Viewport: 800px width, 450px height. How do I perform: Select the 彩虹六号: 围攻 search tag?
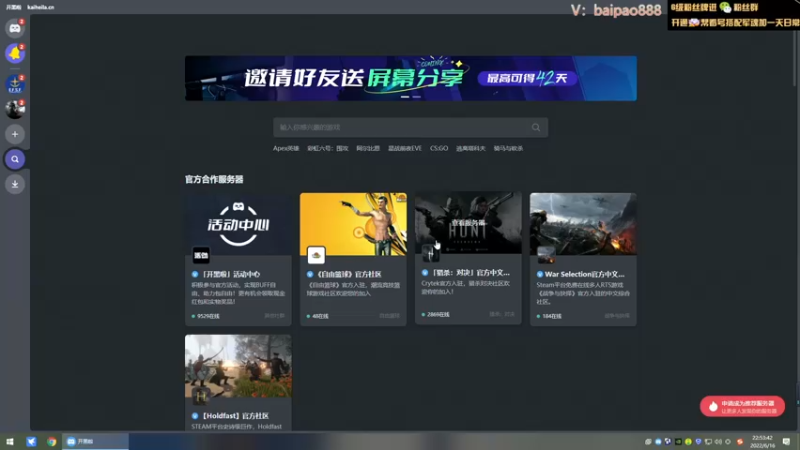328,148
